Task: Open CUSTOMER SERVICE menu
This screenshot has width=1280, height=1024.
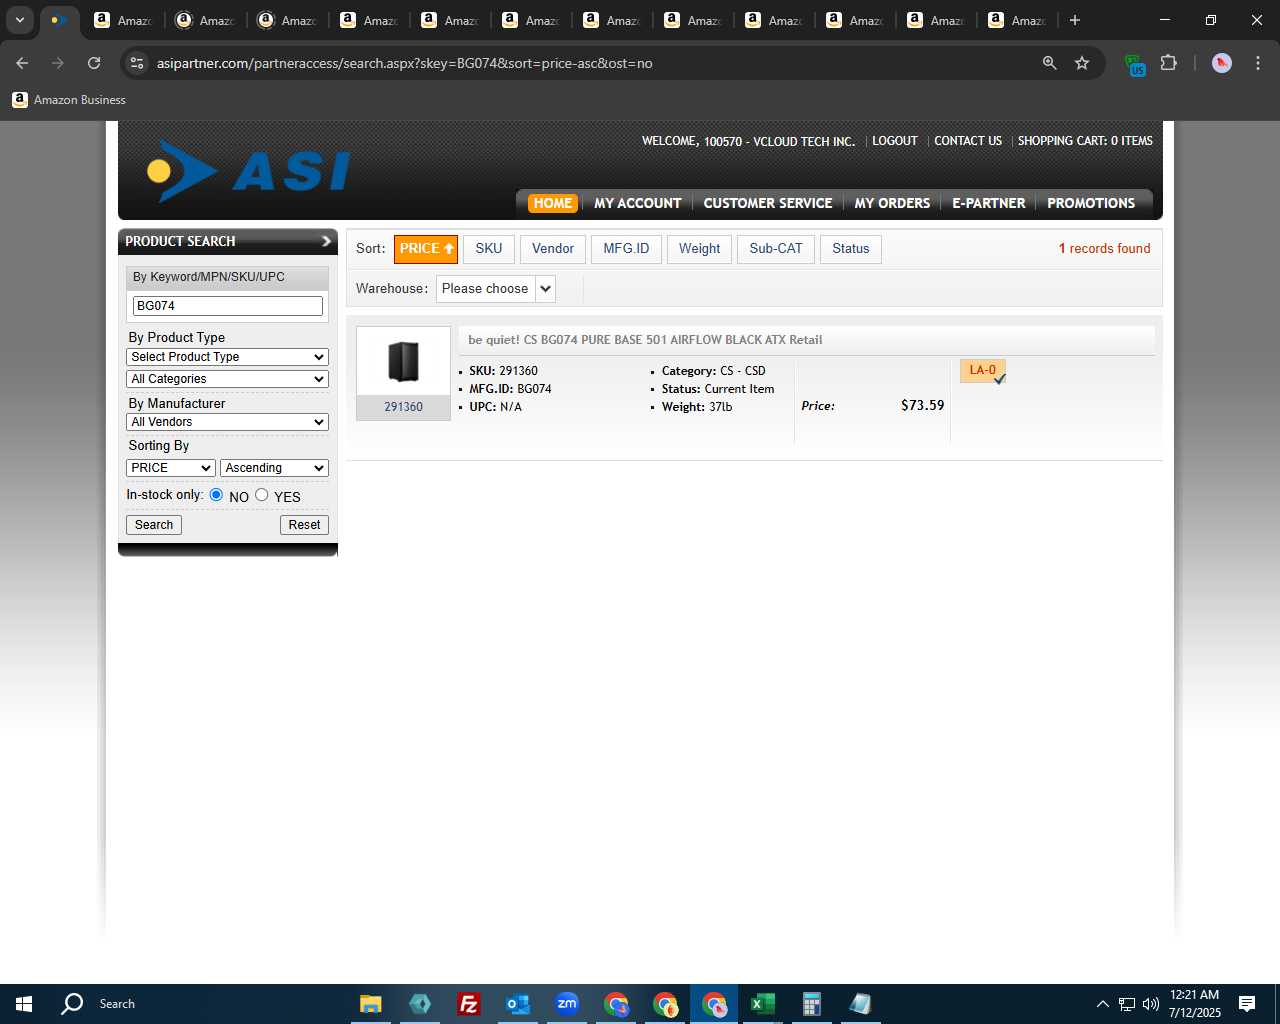Action: [768, 203]
